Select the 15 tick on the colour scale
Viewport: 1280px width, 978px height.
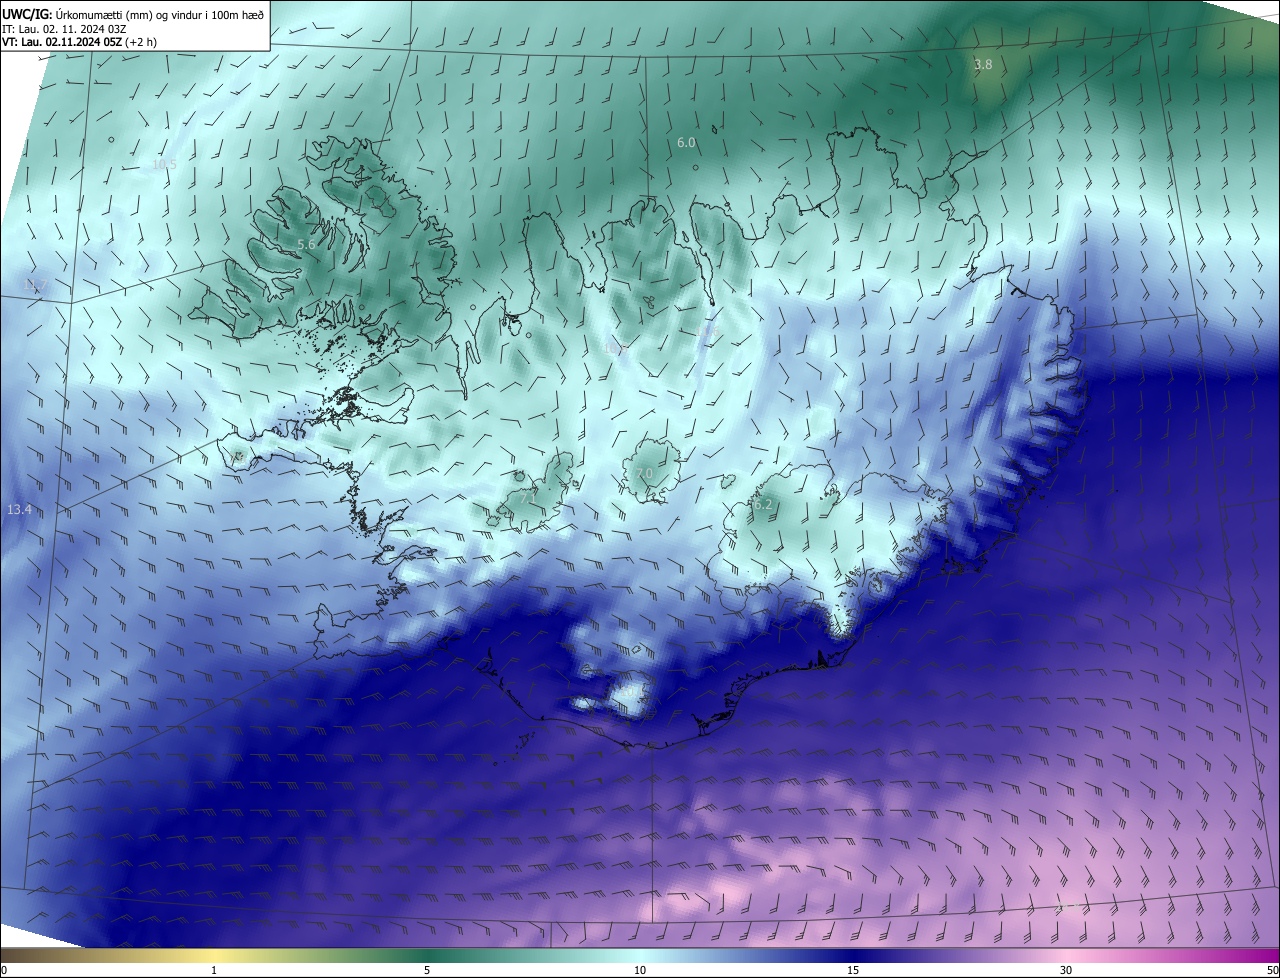pyautogui.click(x=853, y=970)
